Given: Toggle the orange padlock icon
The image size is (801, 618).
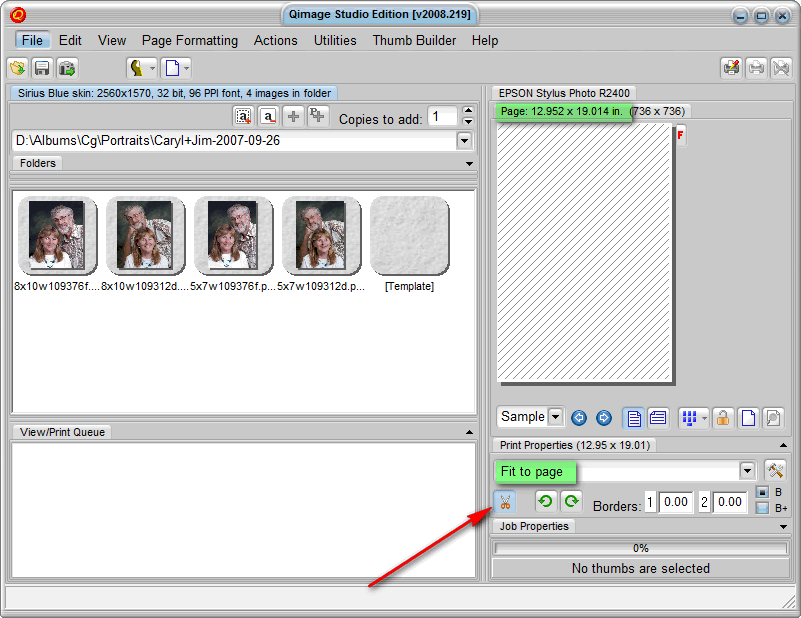Looking at the screenshot, I should (723, 418).
